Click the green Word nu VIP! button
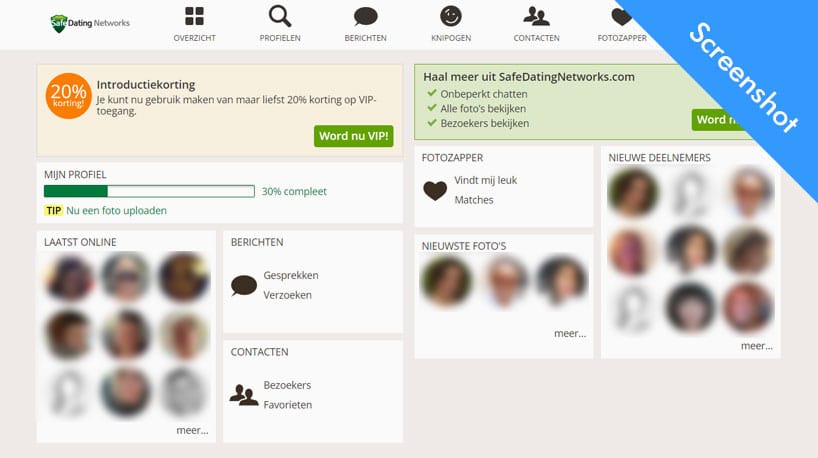Image resolution: width=818 pixels, height=458 pixels. click(353, 136)
